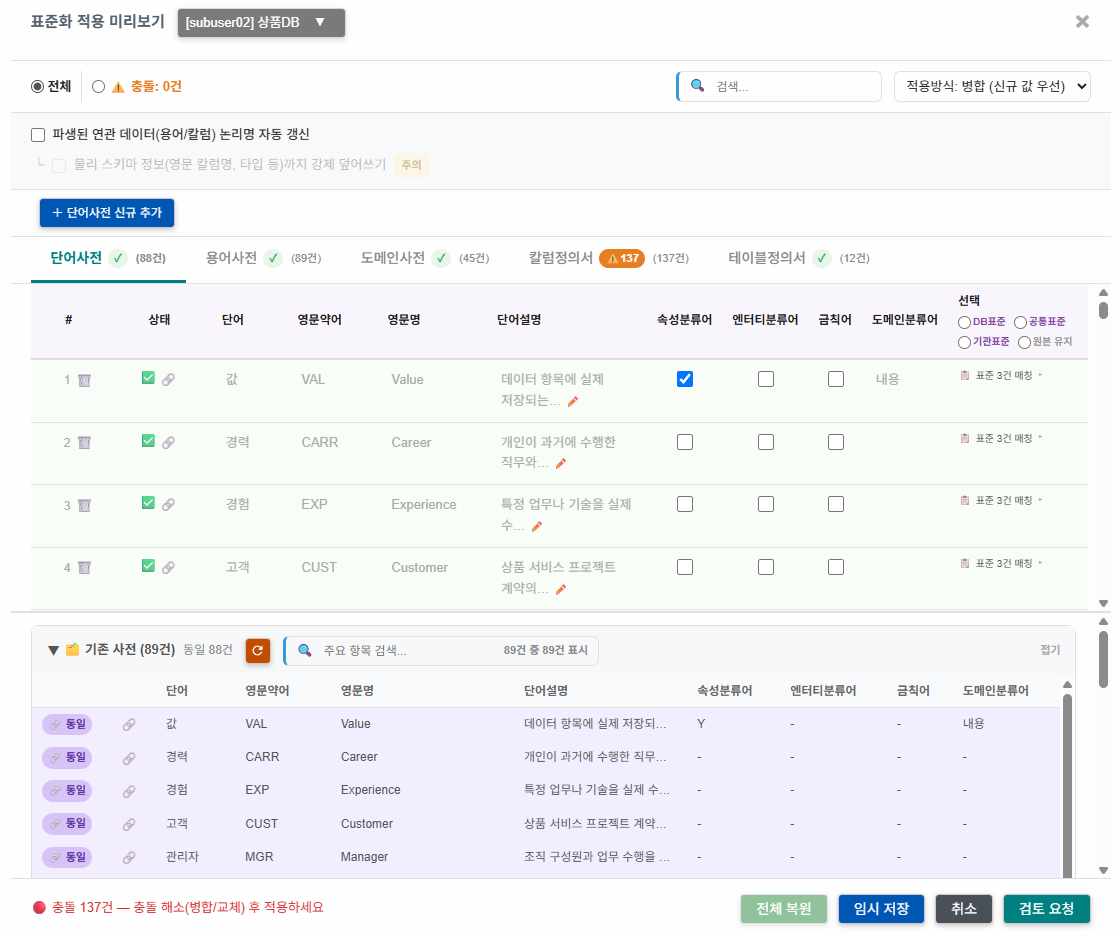Screen dimensions: 1120x934
Task: Check 속성분류어 for the 경험 row
Action: coord(685,504)
